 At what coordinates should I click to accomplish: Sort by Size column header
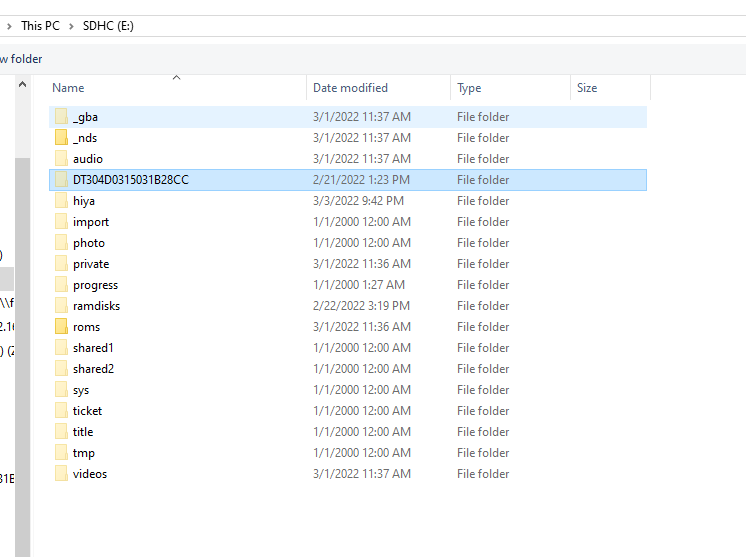(610, 88)
